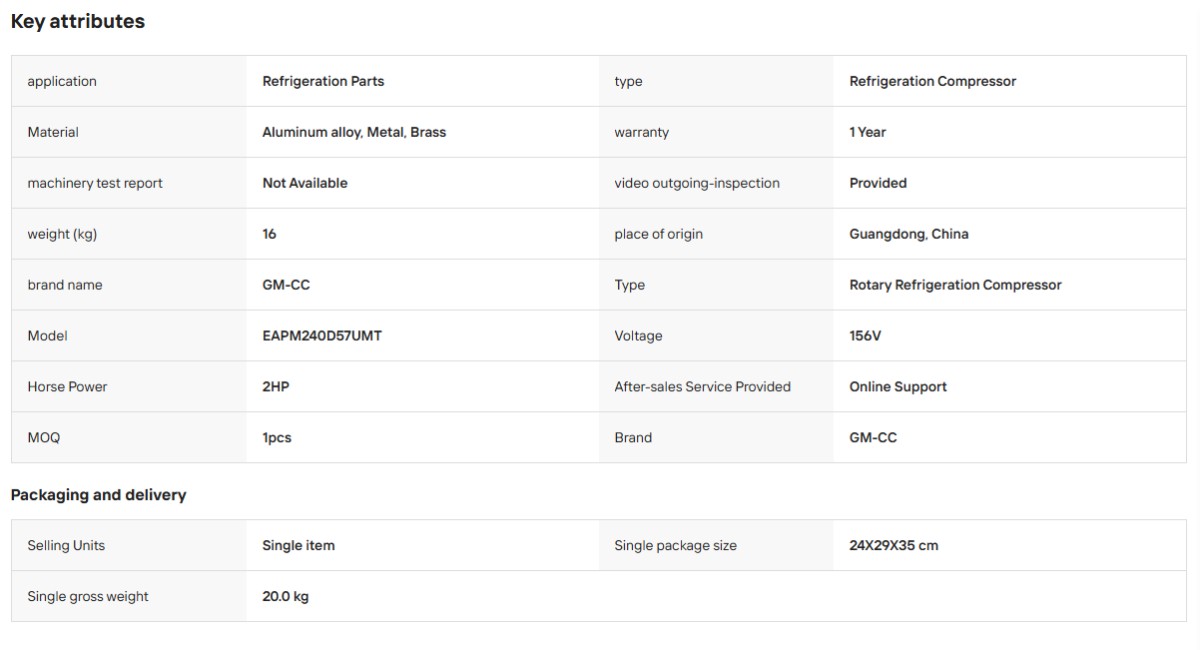
Task: Click the 156V voltage value
Action: [x=865, y=336]
